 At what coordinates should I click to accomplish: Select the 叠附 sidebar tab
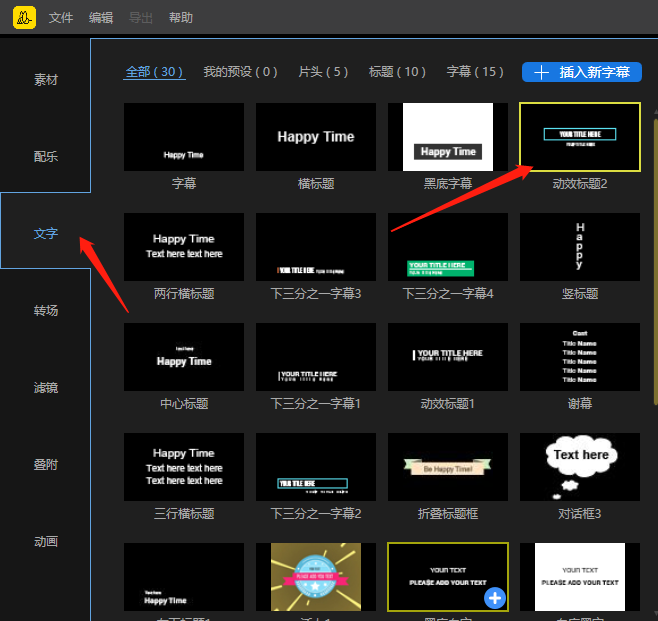point(46,465)
